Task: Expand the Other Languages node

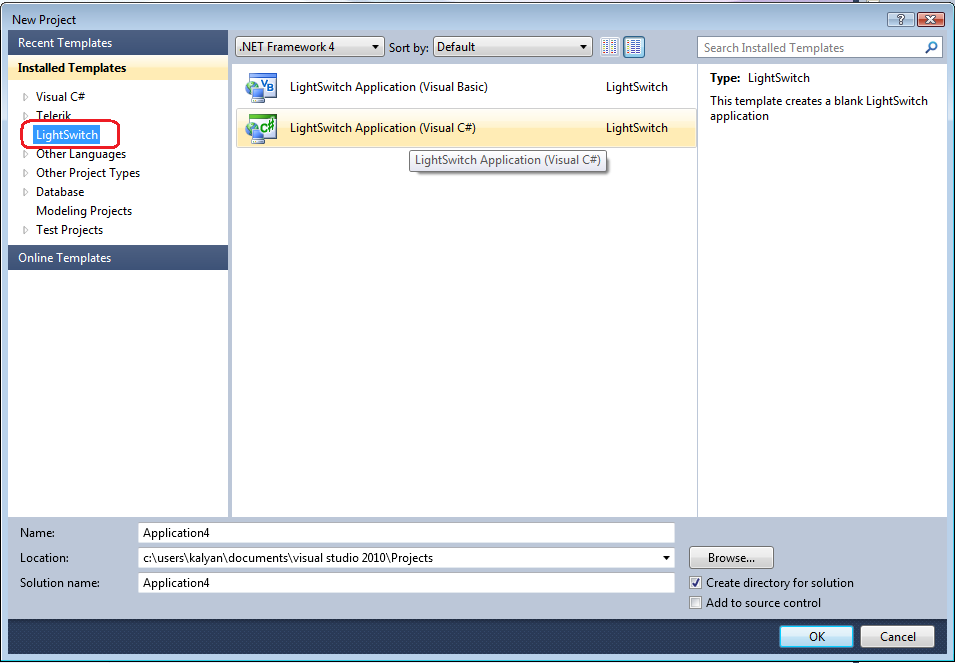Action: click(x=26, y=154)
